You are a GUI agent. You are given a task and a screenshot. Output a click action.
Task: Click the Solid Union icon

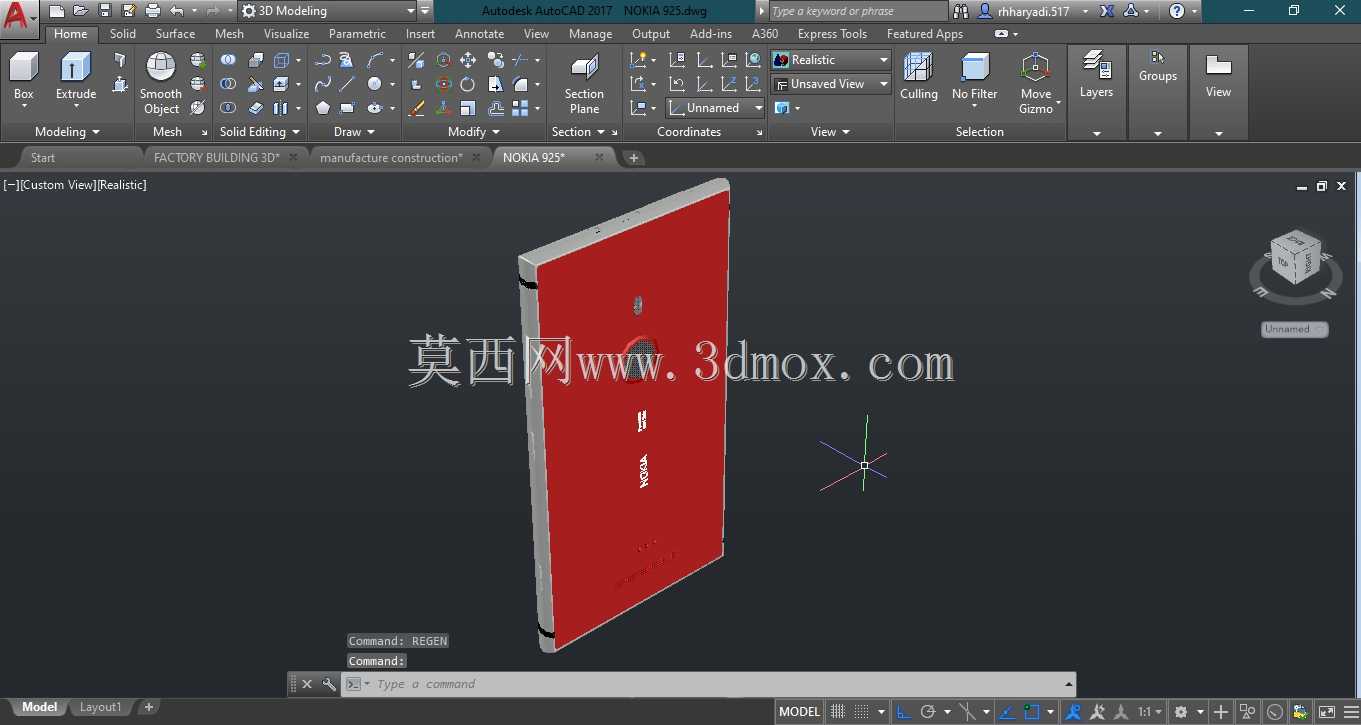click(x=228, y=60)
